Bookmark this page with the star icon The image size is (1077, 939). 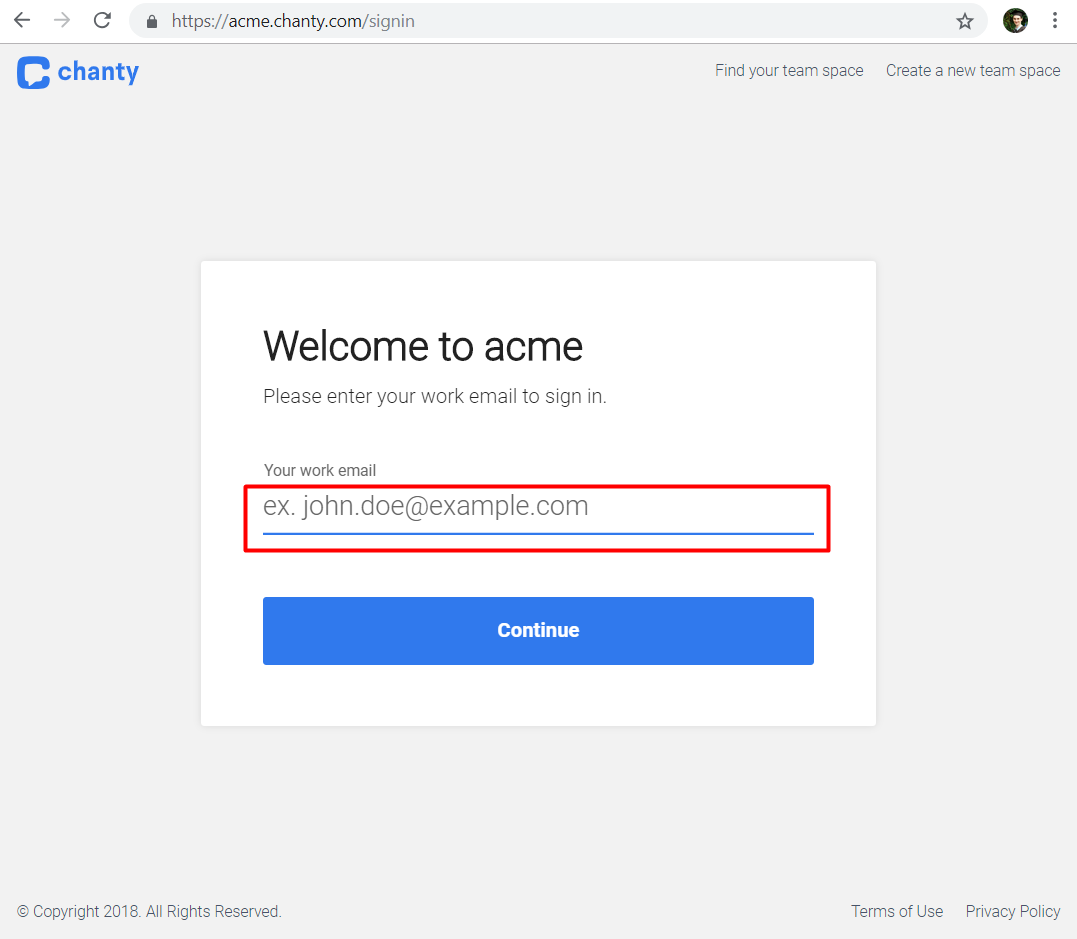(x=965, y=21)
